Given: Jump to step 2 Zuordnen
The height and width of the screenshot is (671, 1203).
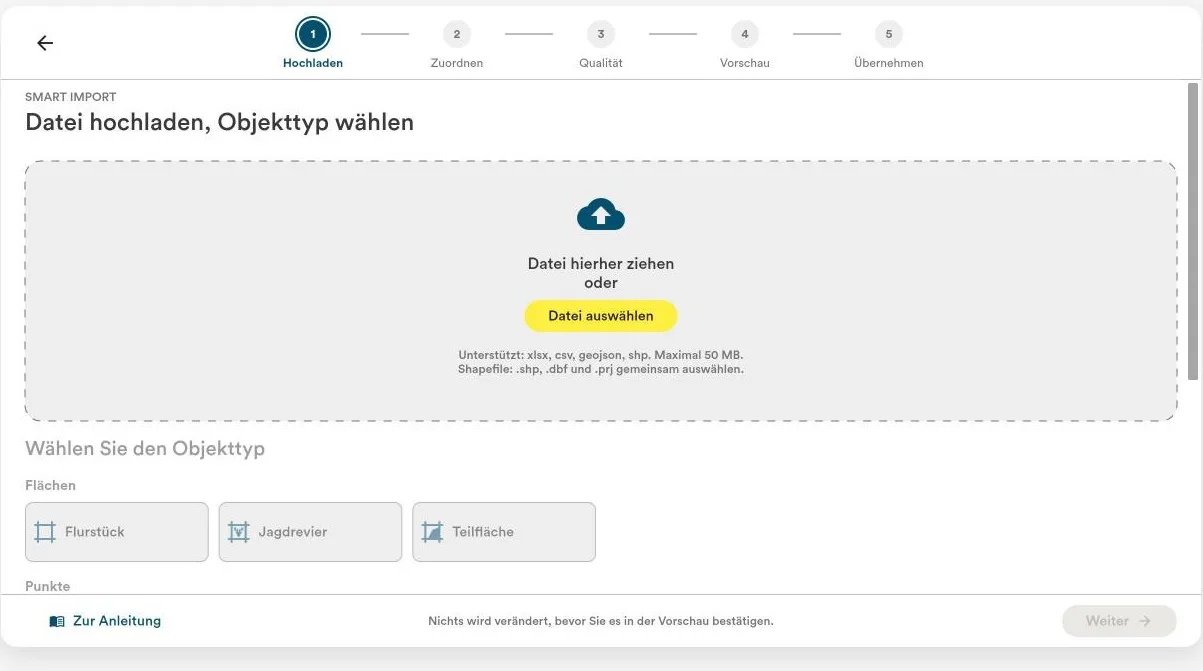Looking at the screenshot, I should coord(457,45).
